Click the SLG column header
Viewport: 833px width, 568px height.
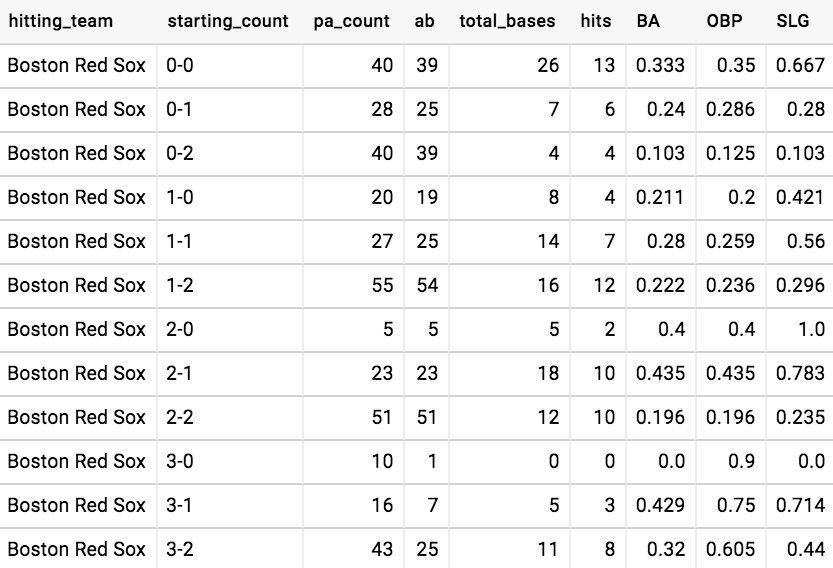coord(793,21)
